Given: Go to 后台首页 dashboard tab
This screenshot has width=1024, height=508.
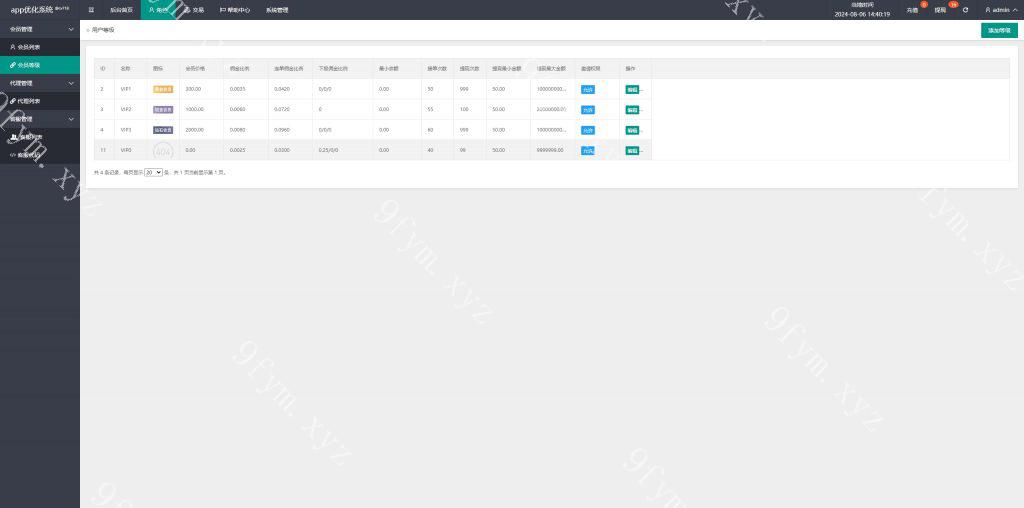Looking at the screenshot, I should (121, 10).
